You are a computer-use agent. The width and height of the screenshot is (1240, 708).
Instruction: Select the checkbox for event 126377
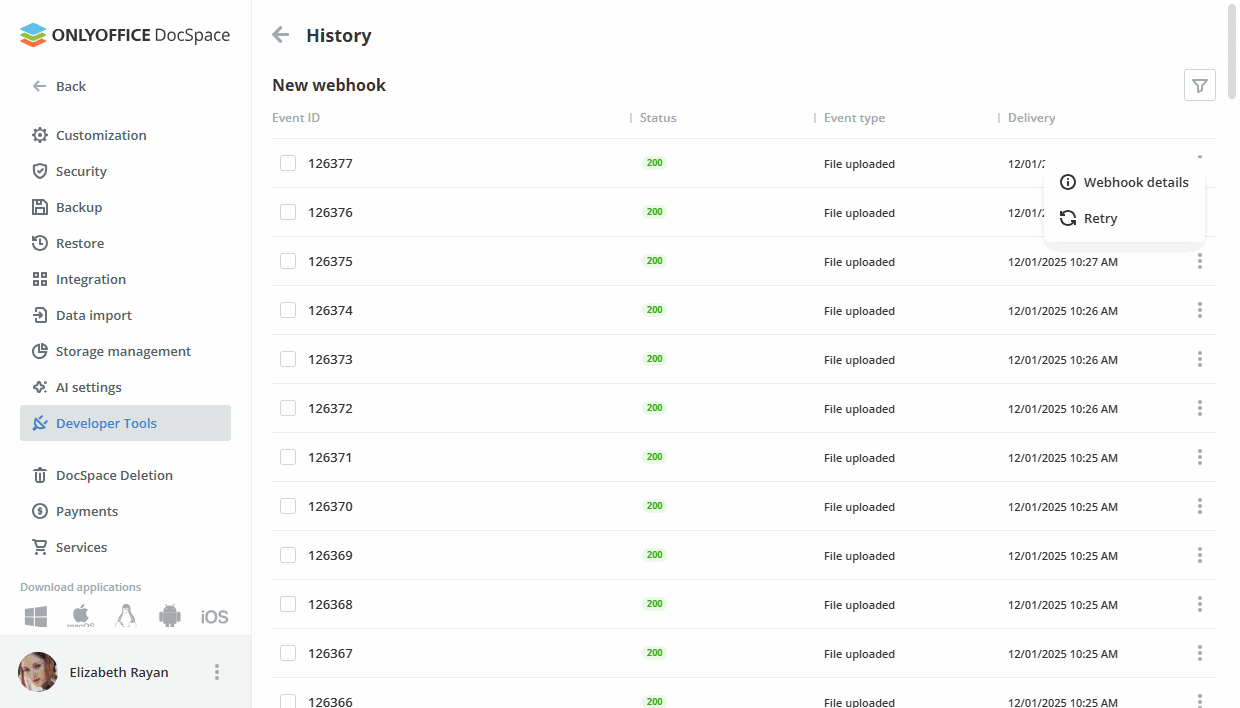[x=288, y=162]
